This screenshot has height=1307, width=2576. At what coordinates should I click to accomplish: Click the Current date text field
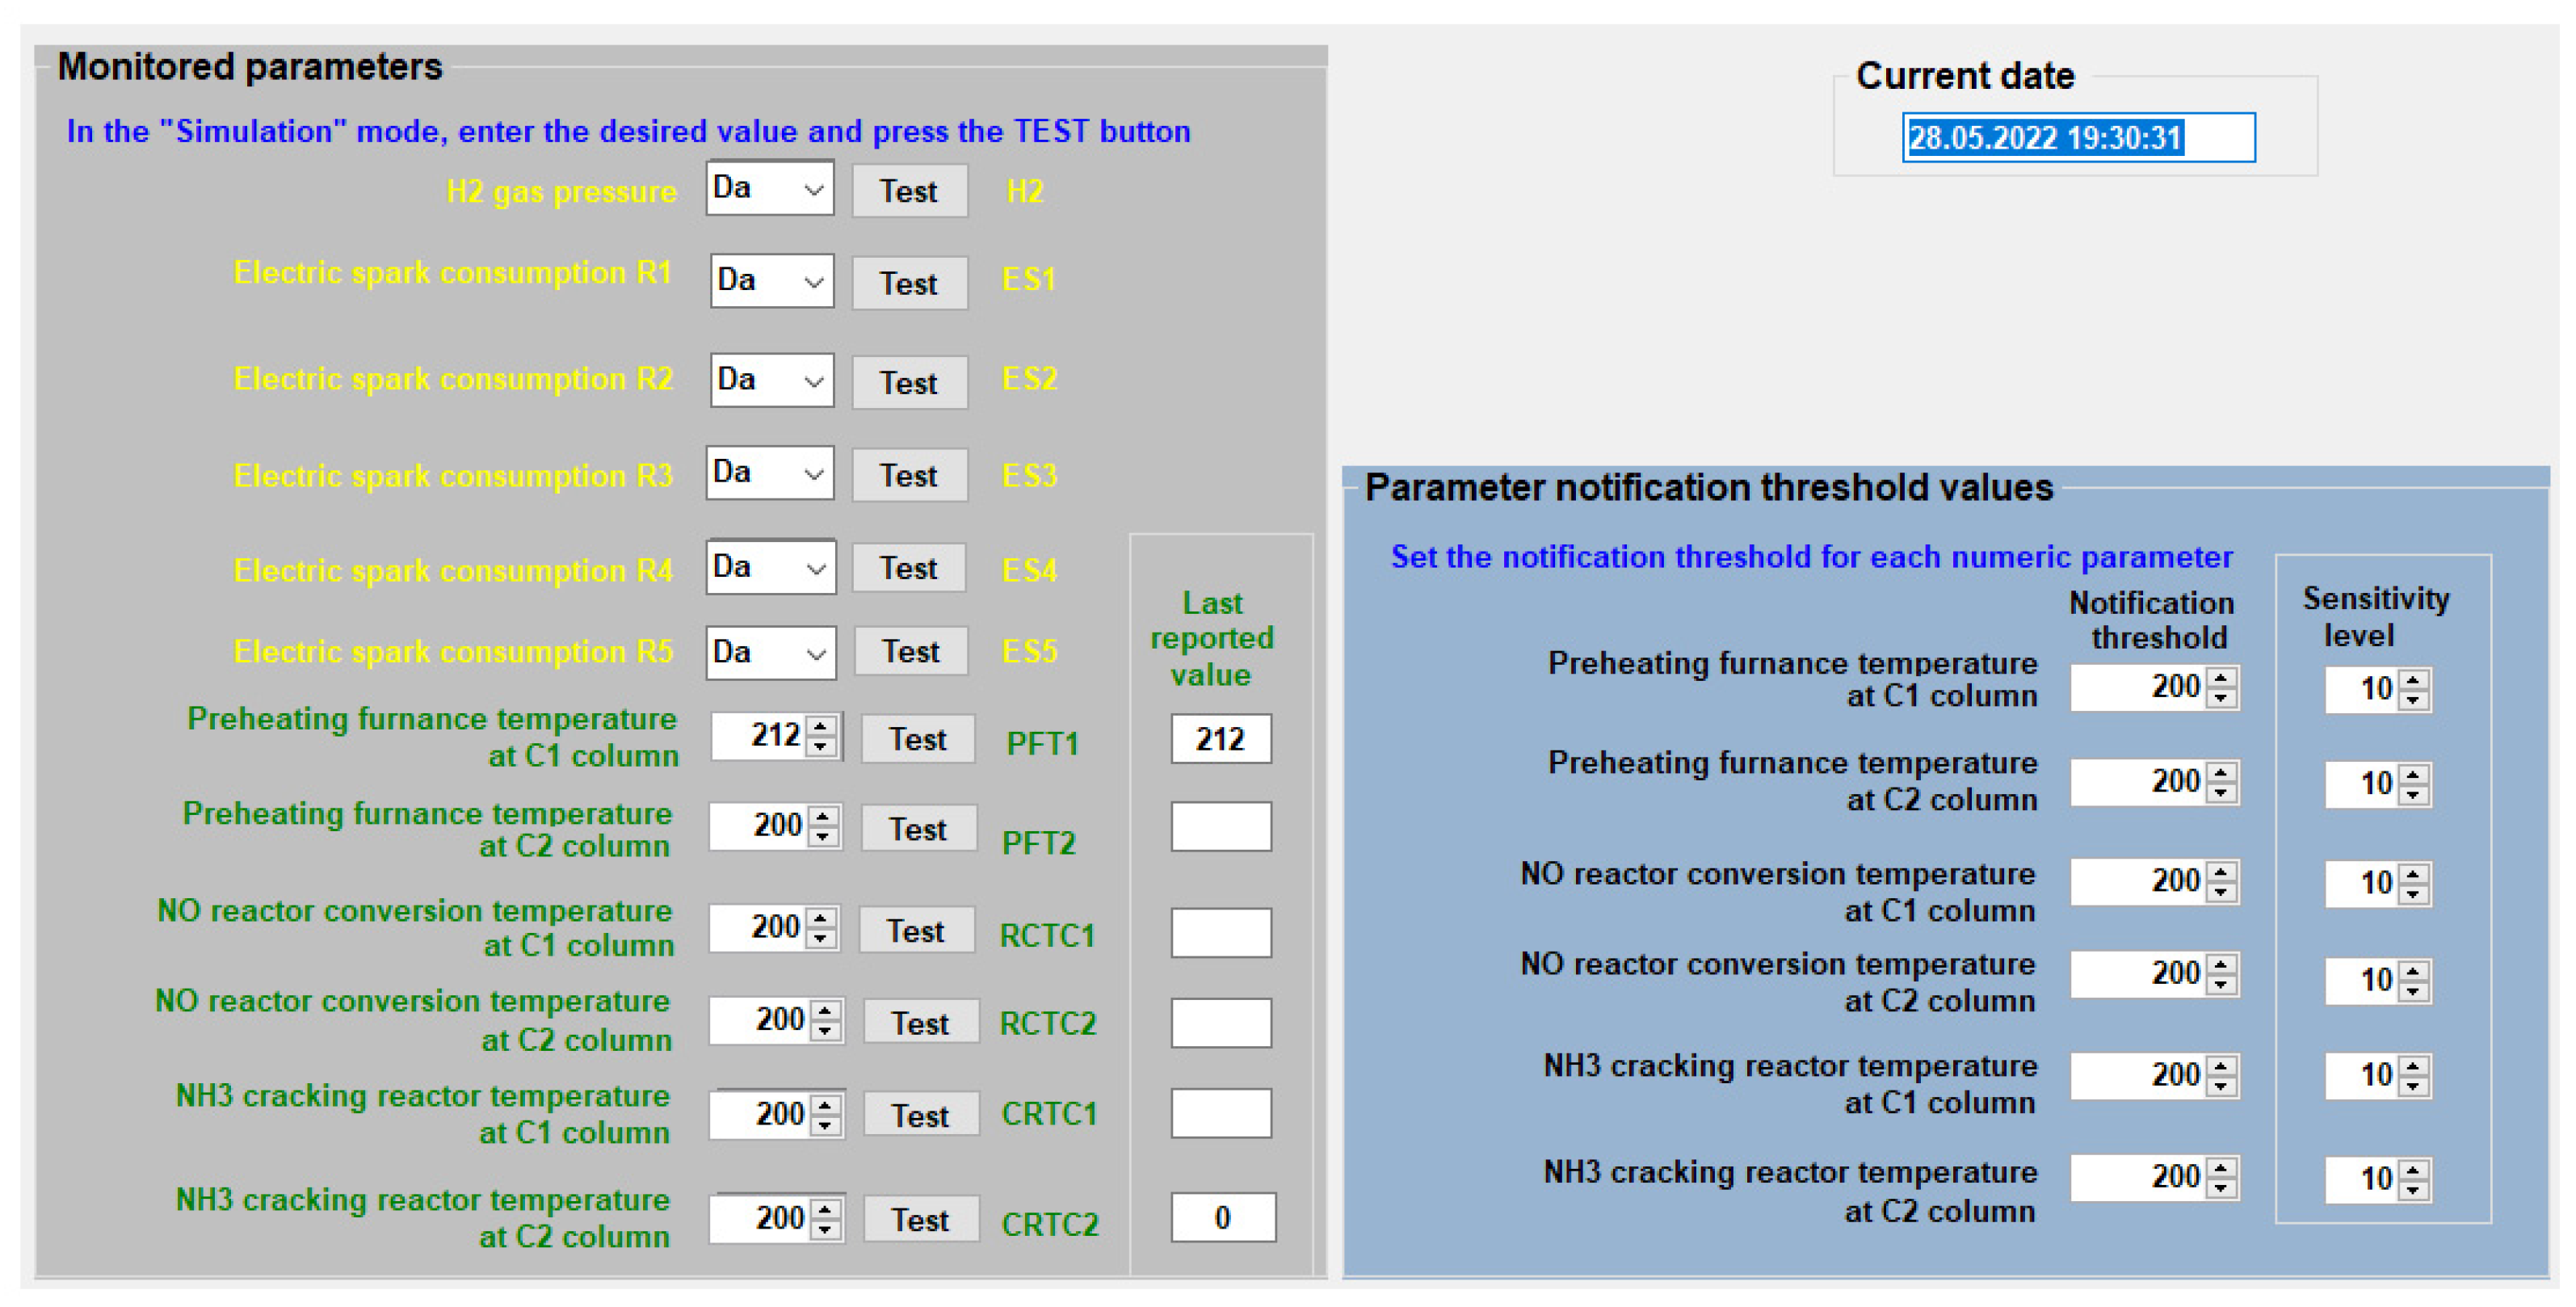[2077, 138]
